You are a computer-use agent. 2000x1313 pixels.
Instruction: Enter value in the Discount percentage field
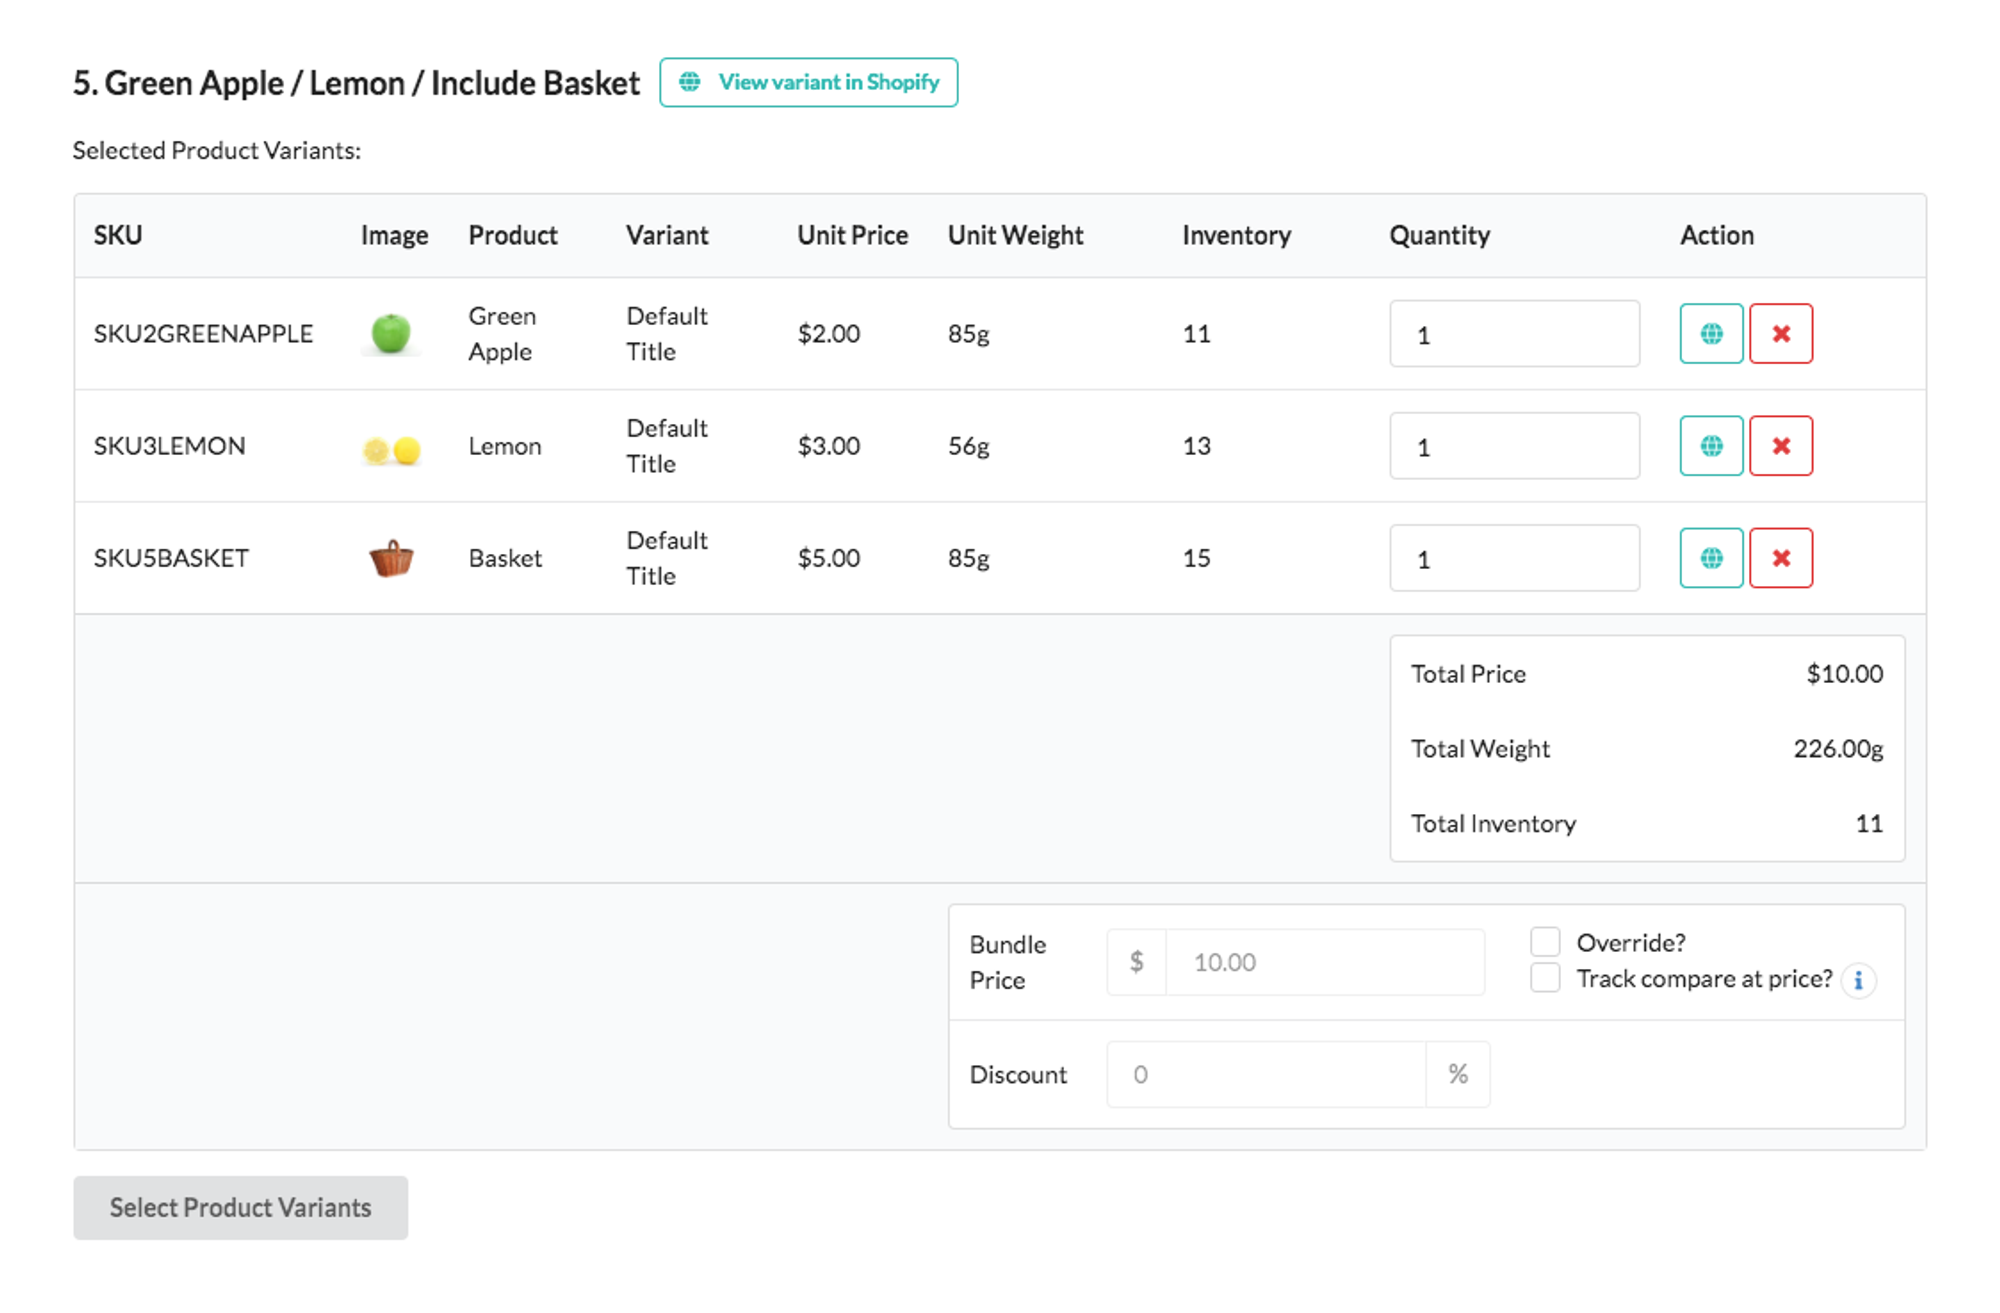(x=1289, y=1073)
